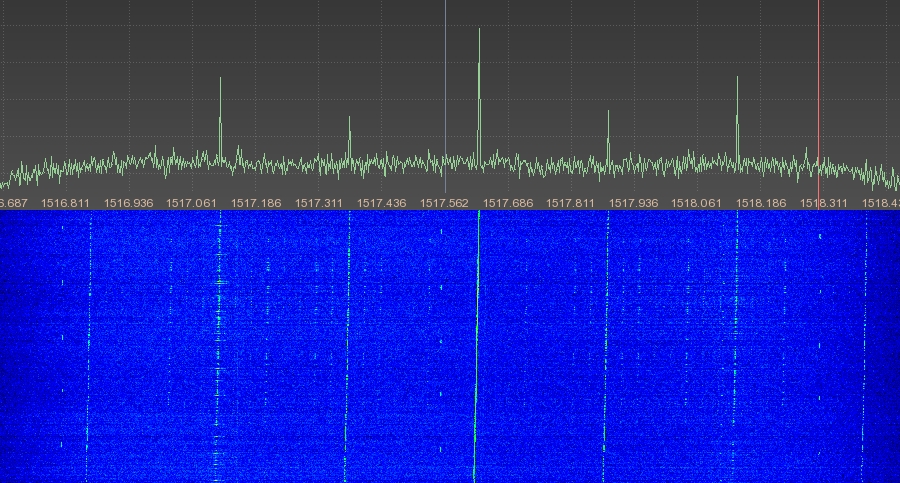Screen dimensions: 900x483
Task: Tune to the 1516.811 frequency label
Action: pyautogui.click(x=66, y=203)
